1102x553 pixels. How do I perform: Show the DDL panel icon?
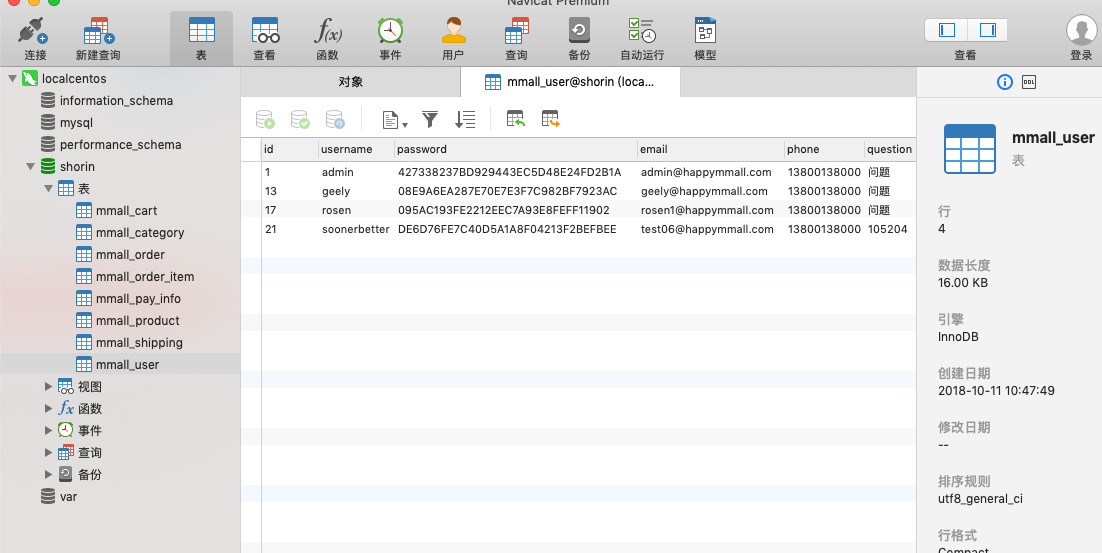pos(1029,82)
